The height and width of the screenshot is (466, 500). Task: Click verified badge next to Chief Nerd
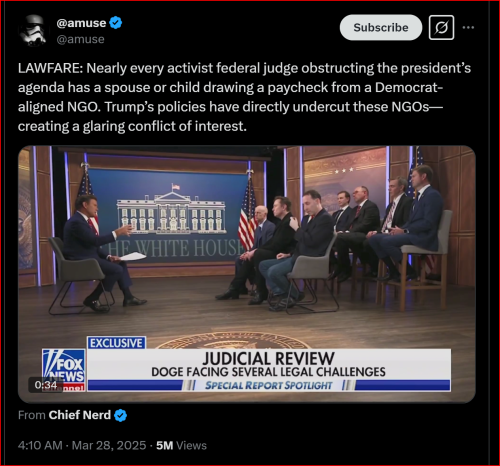tap(120, 415)
